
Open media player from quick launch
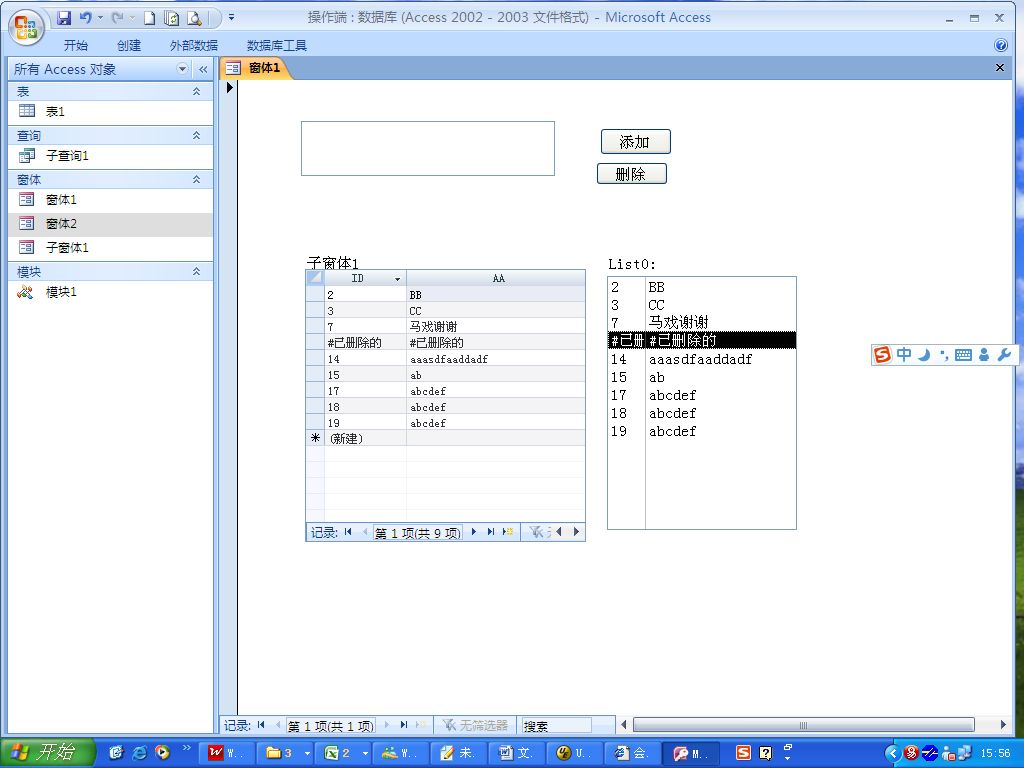pos(162,753)
